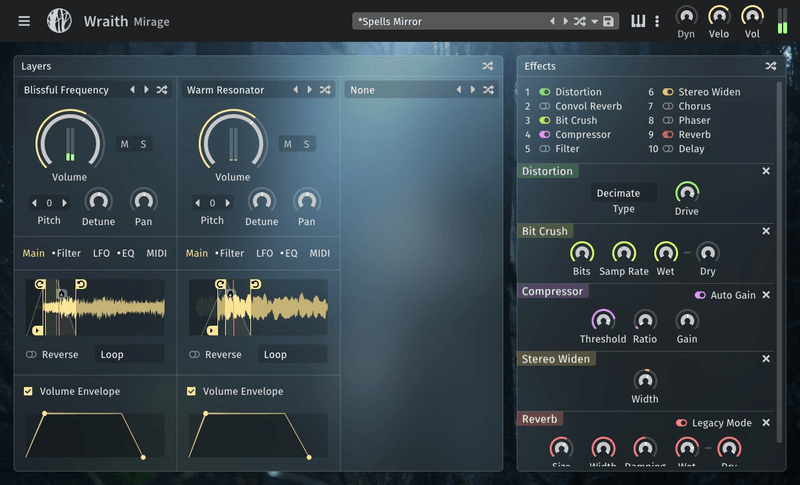Viewport: 800px width, 485px height.
Task: Open EQ tab in Blissful Frequency layer
Action: click(126, 253)
